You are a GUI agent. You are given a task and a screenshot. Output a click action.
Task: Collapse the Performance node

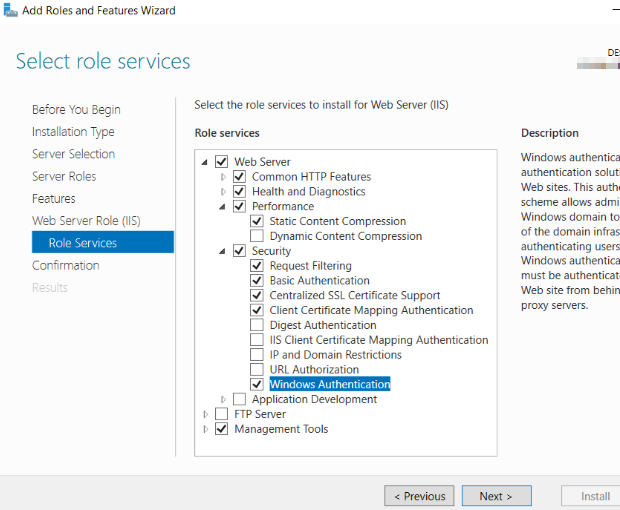coord(223,207)
